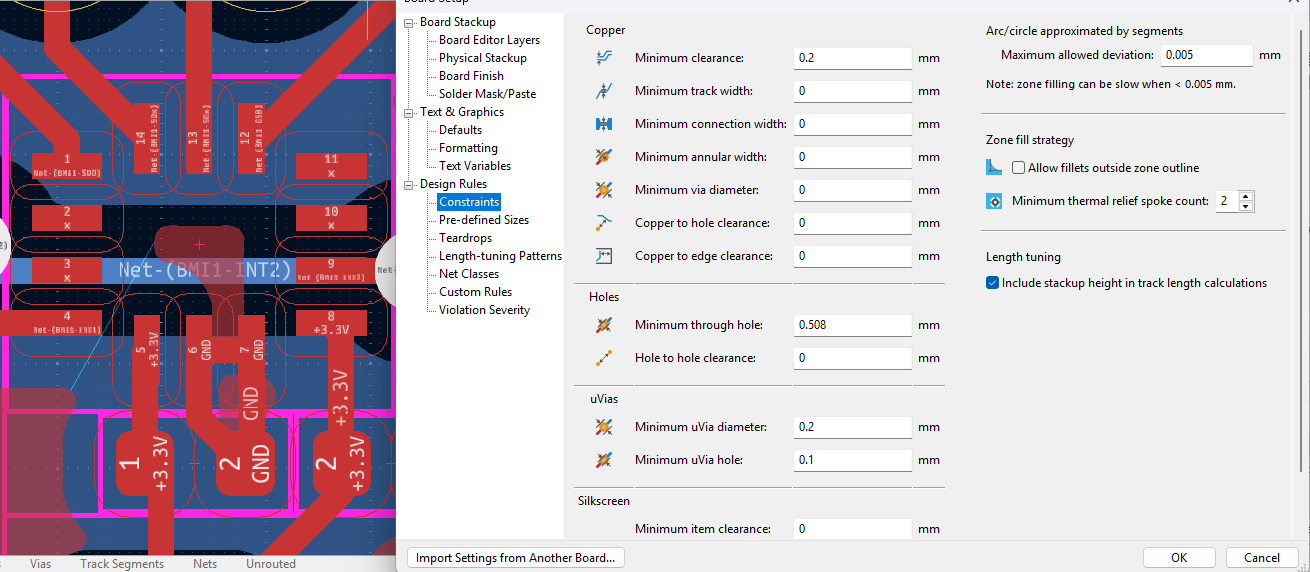The width and height of the screenshot is (1310, 572).
Task: Click the Hole to hole clearance icon
Action: [x=603, y=358]
